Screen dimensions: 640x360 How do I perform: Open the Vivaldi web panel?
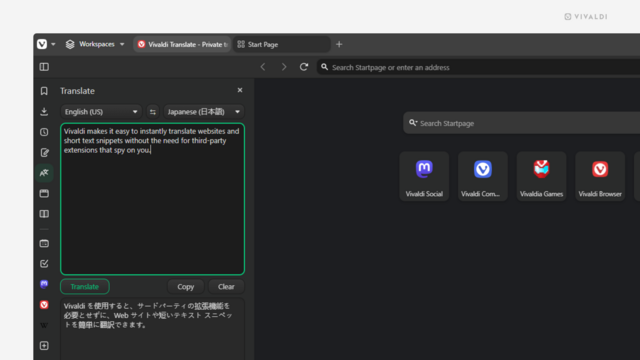coord(44,305)
